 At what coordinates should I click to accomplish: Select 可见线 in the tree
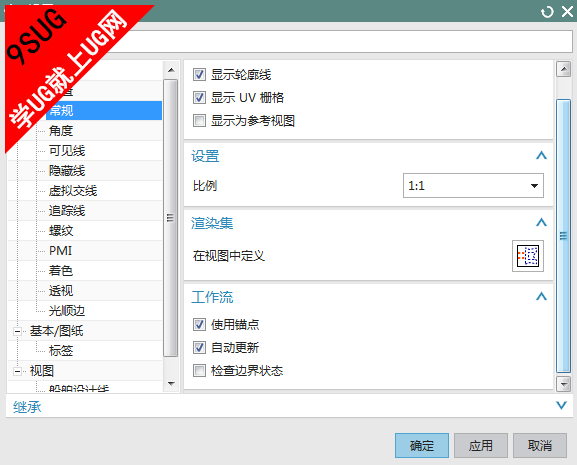(x=67, y=150)
